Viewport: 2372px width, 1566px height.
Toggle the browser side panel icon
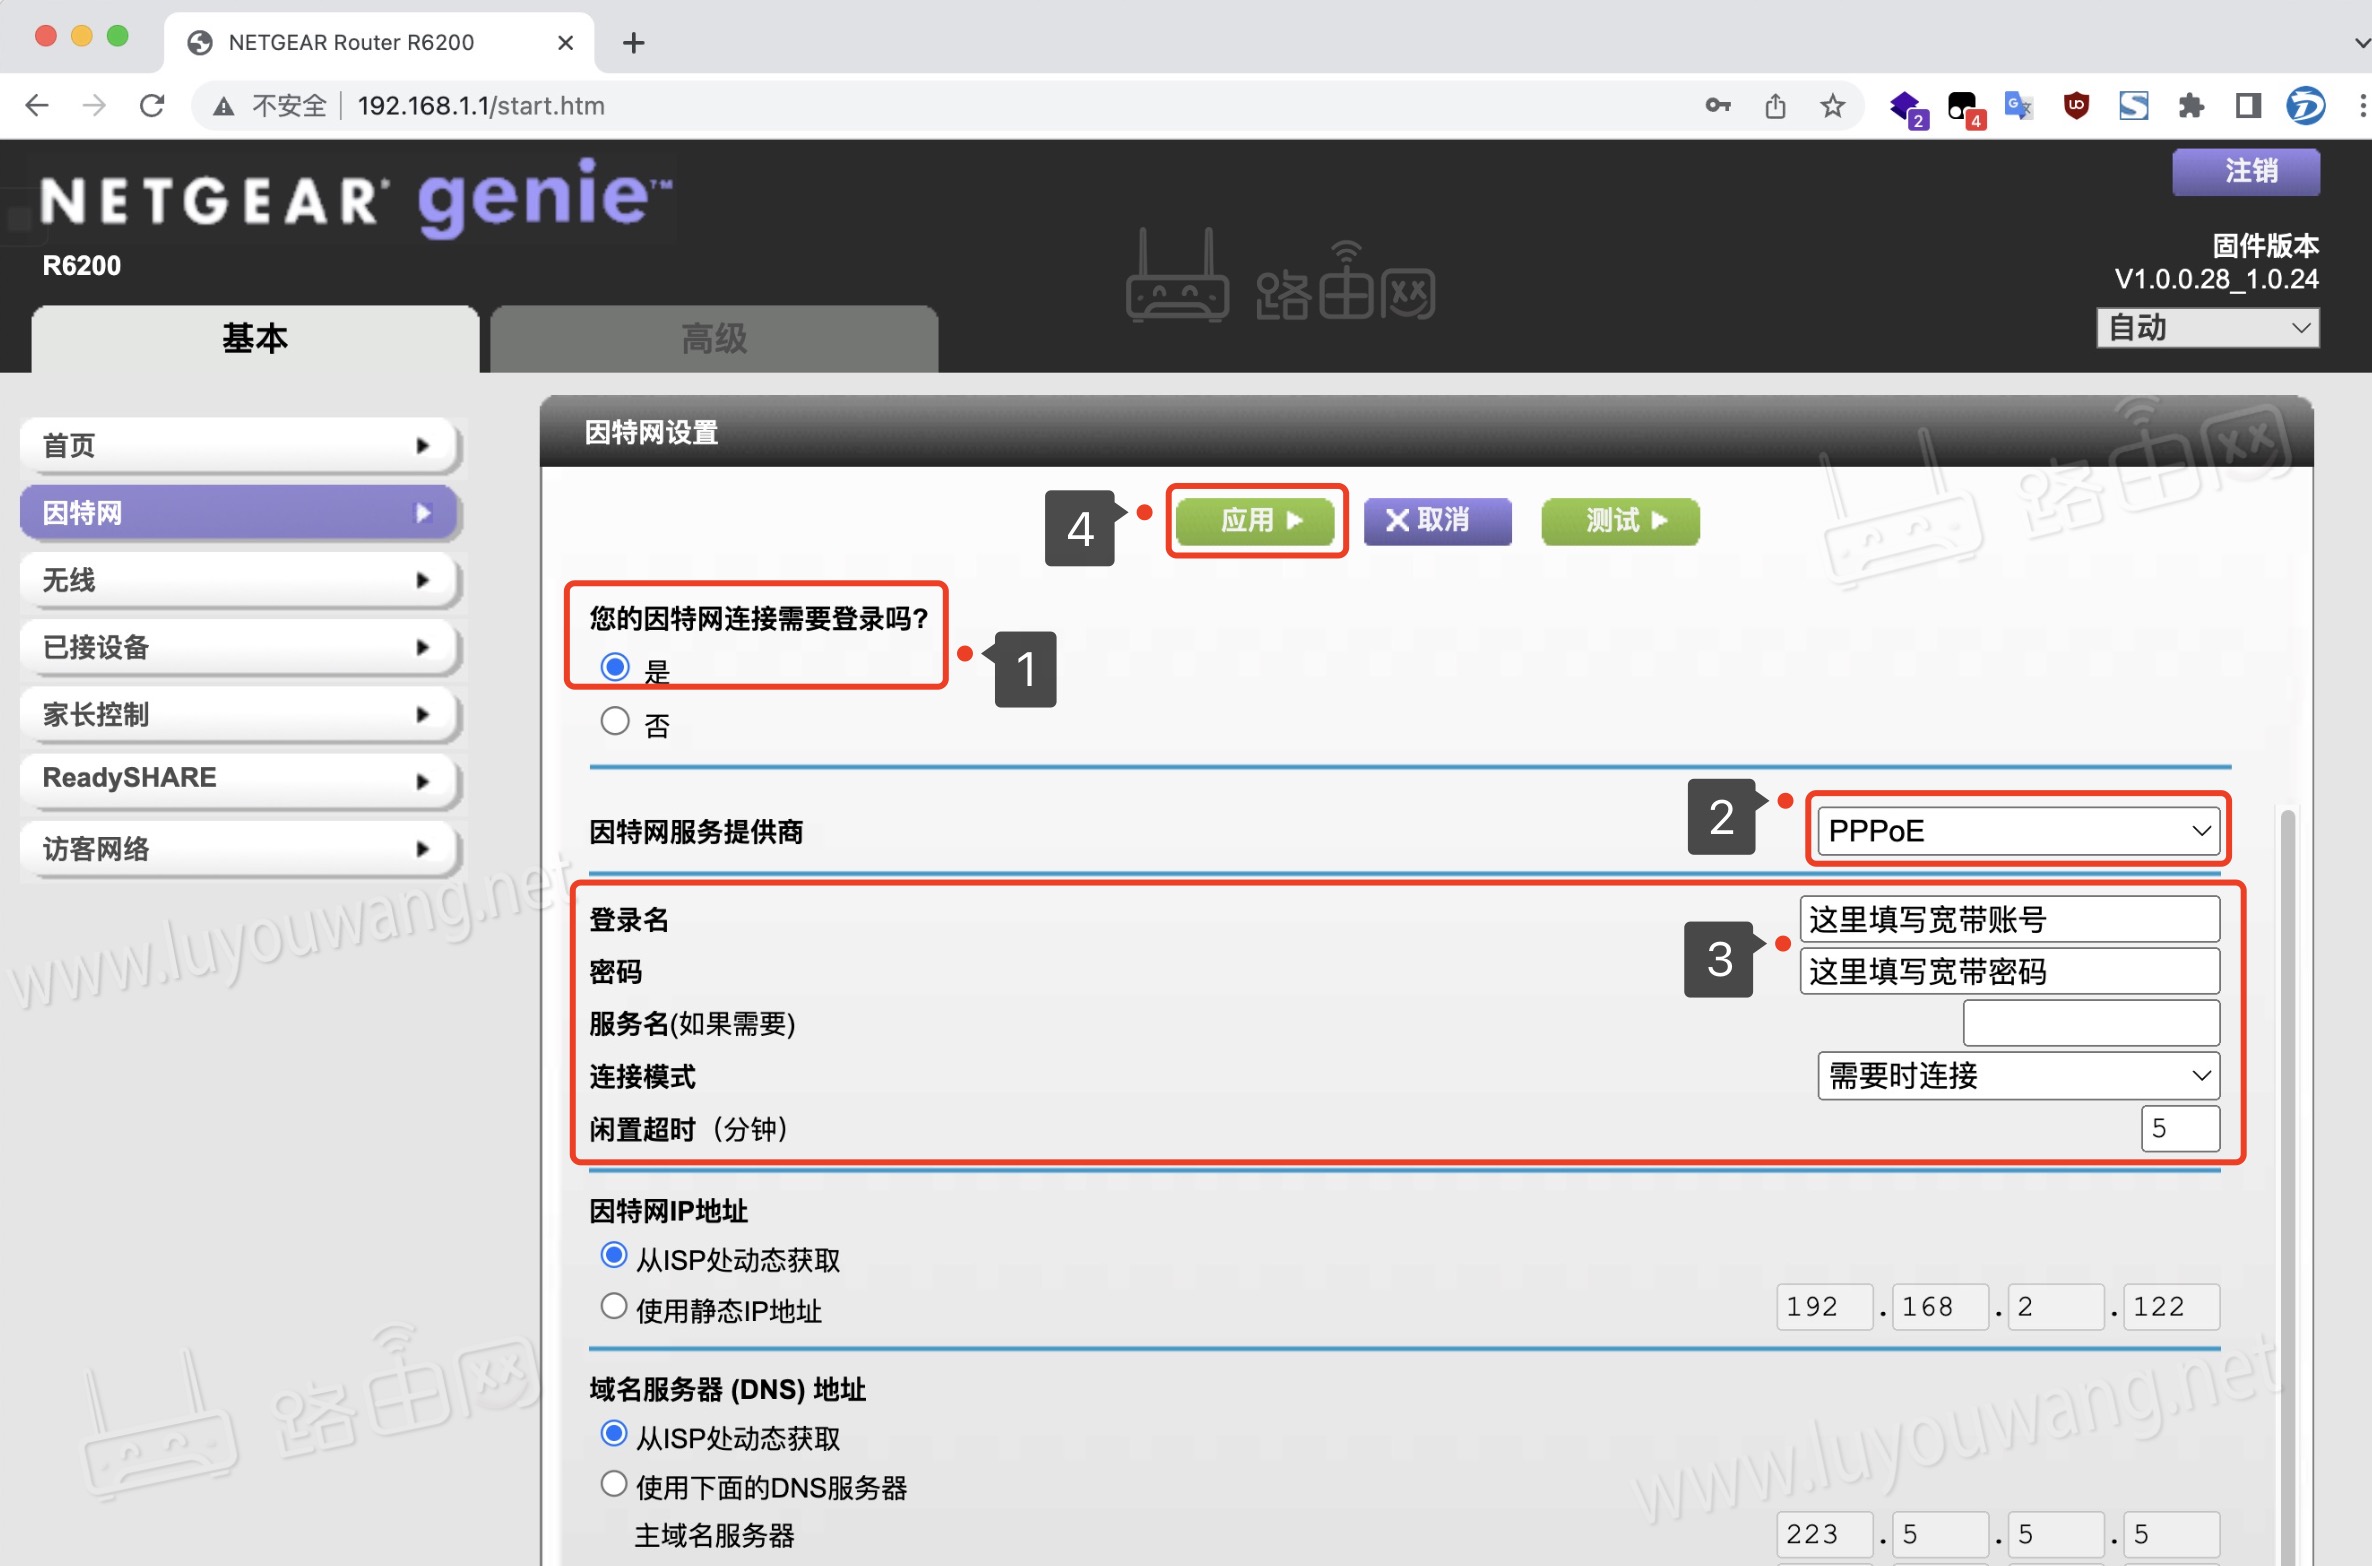tap(2248, 105)
